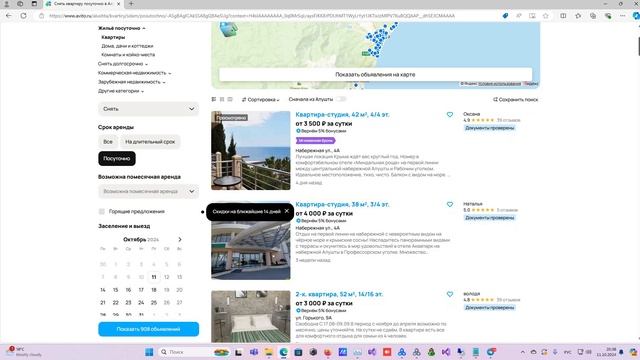Open a new browser tab
The image size is (640, 360).
pos(131,4)
